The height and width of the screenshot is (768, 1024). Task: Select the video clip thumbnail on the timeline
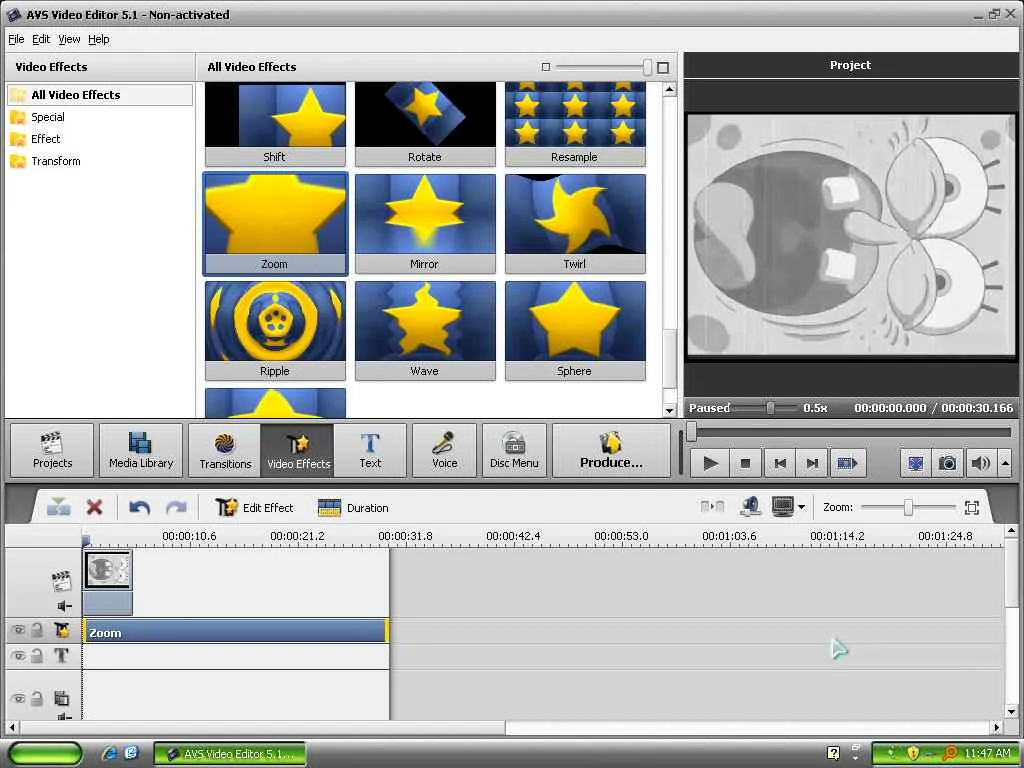click(x=108, y=569)
